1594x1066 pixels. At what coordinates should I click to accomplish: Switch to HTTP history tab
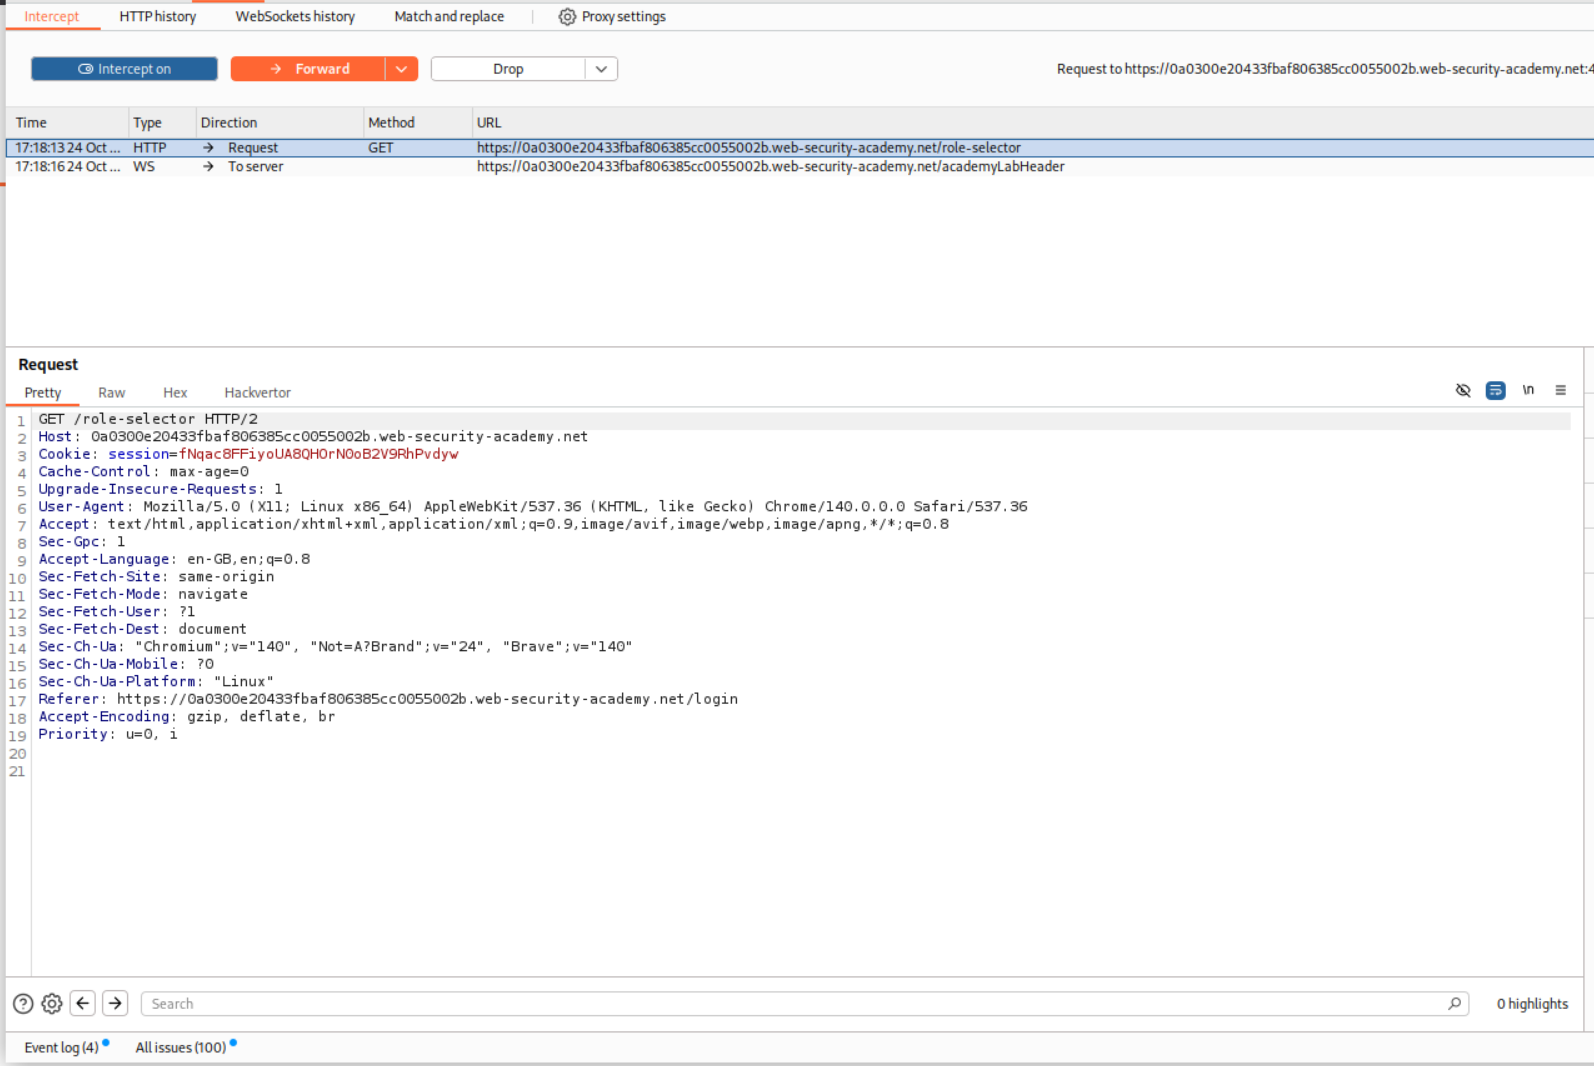pos(158,17)
